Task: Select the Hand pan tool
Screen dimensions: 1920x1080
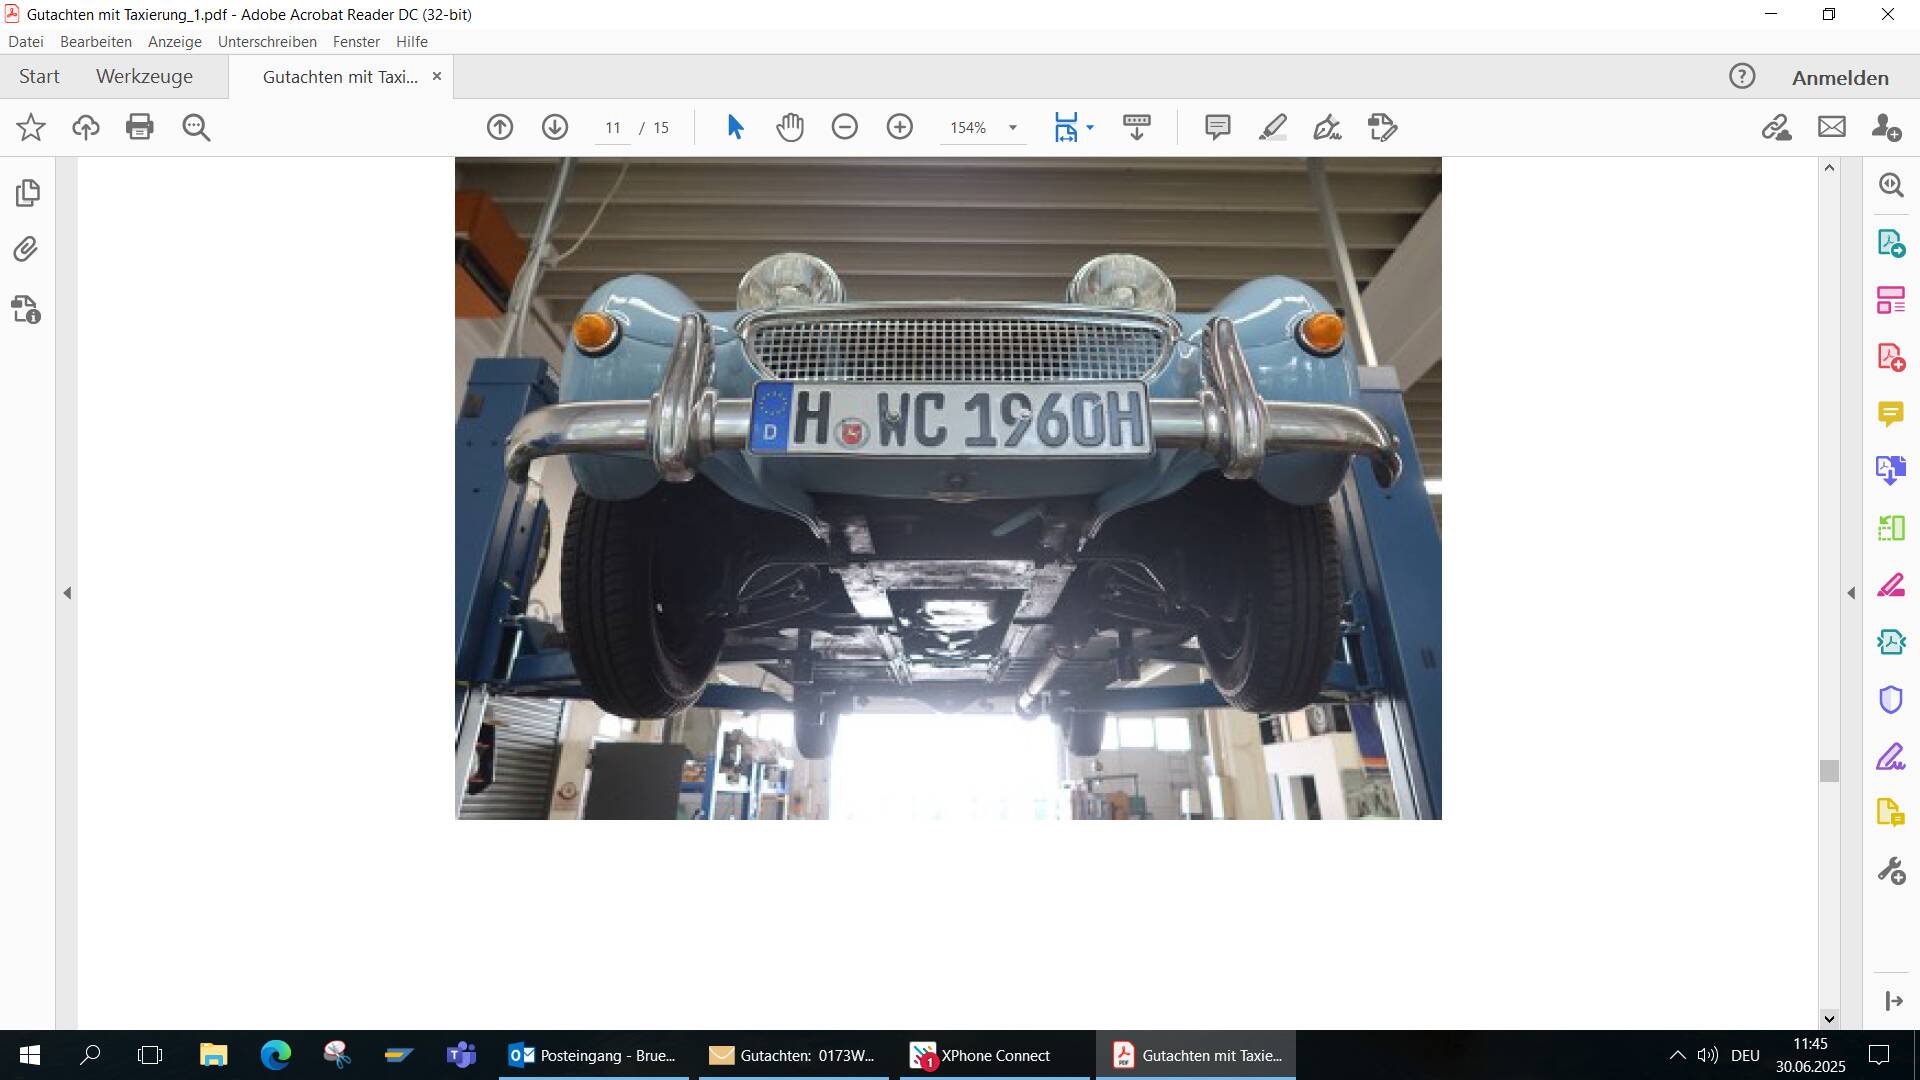Action: [x=790, y=127]
